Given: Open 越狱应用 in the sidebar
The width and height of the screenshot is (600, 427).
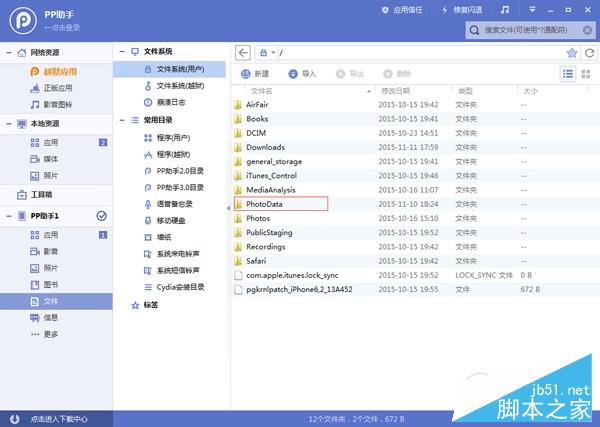Looking at the screenshot, I should pyautogui.click(x=56, y=72).
